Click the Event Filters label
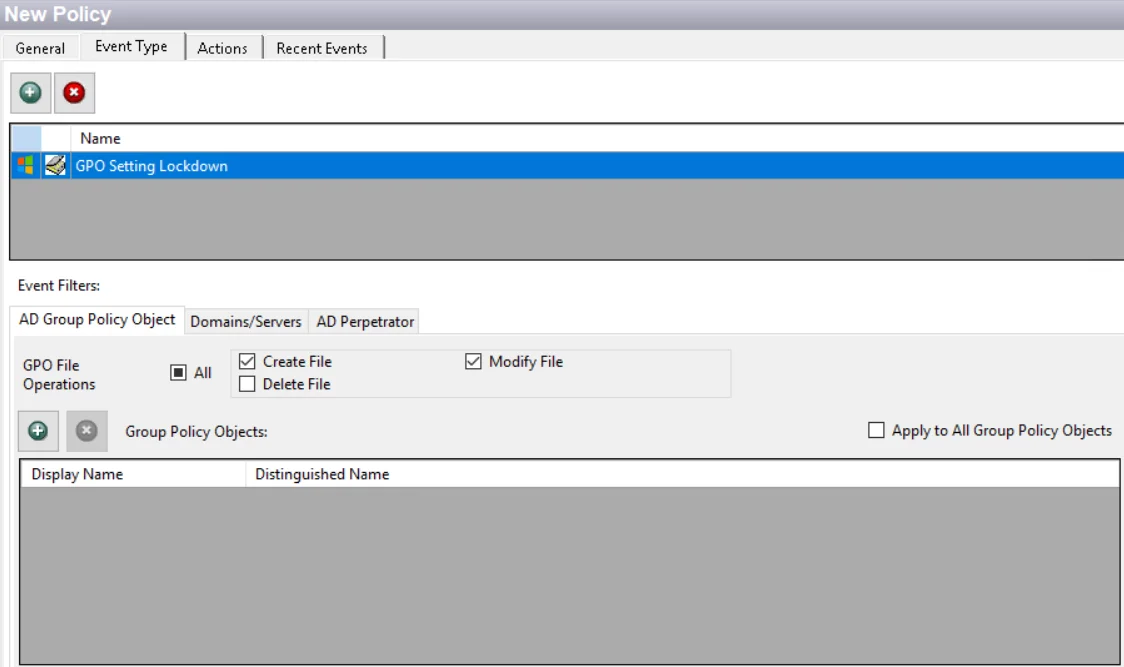1124x667 pixels. pyautogui.click(x=59, y=285)
